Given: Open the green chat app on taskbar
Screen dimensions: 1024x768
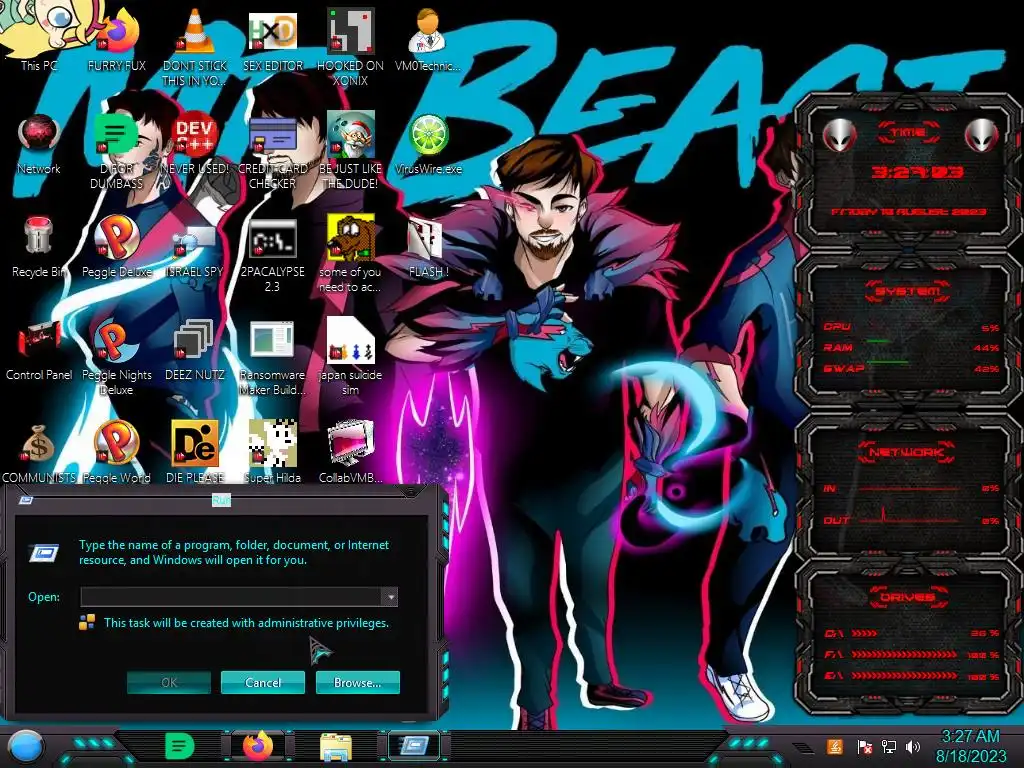Looking at the screenshot, I should [179, 746].
